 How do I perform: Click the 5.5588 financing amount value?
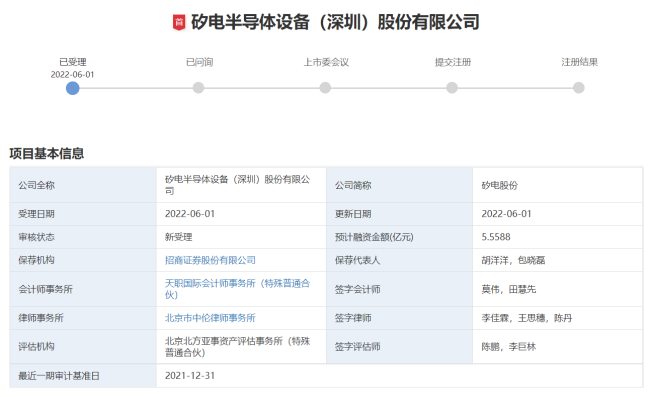coord(496,237)
